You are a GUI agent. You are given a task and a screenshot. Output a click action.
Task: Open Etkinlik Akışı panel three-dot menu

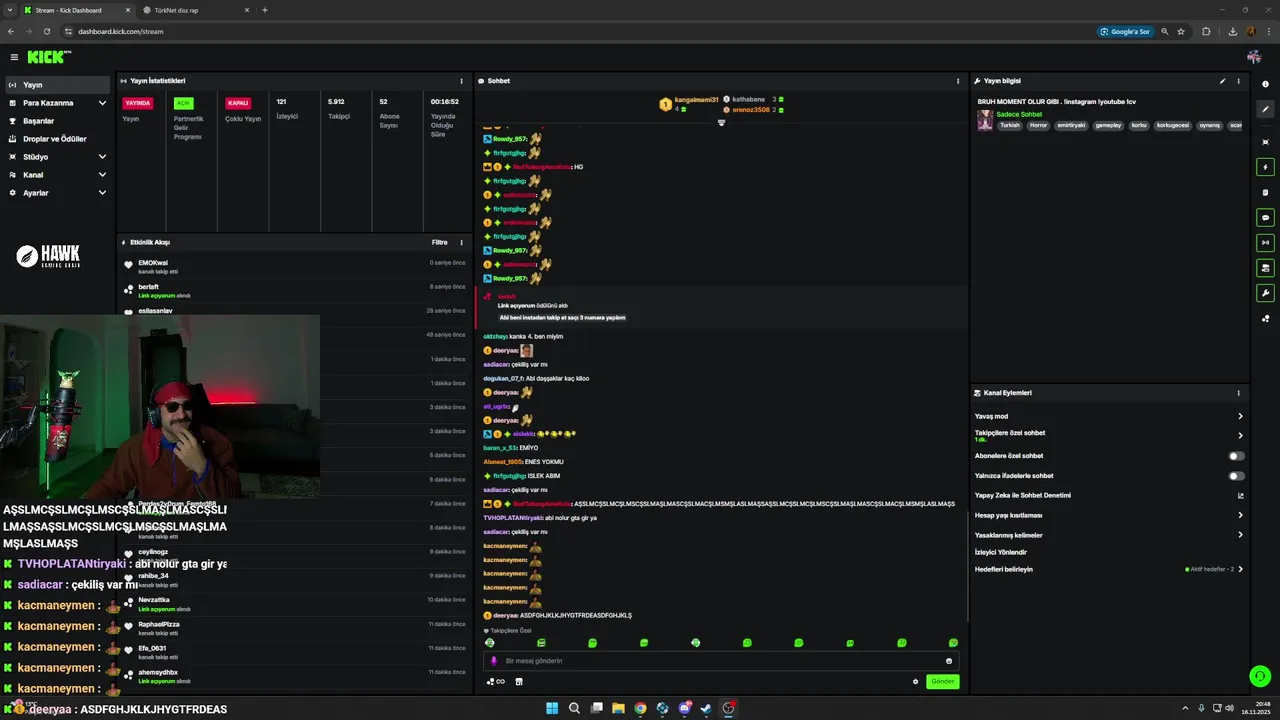tap(461, 242)
